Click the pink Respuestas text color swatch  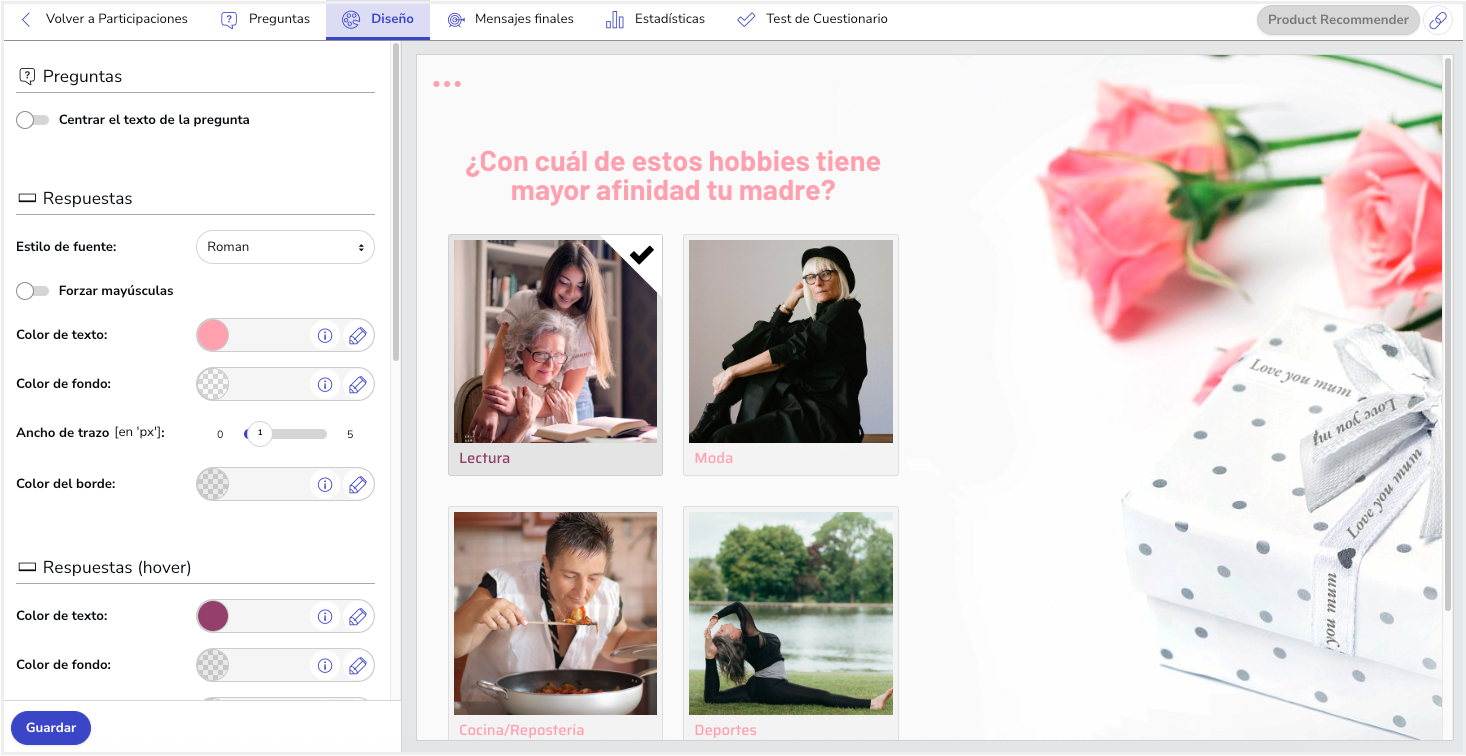tap(213, 336)
